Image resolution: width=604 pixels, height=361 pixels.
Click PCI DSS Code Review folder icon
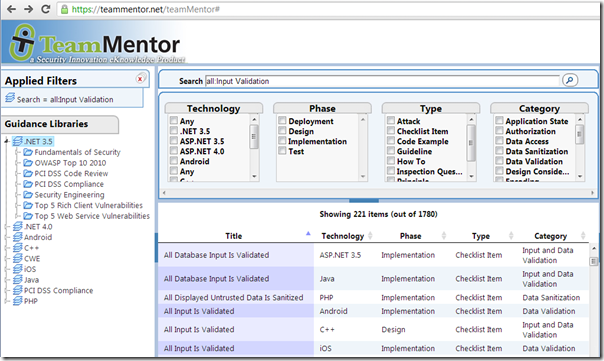[x=28, y=173]
